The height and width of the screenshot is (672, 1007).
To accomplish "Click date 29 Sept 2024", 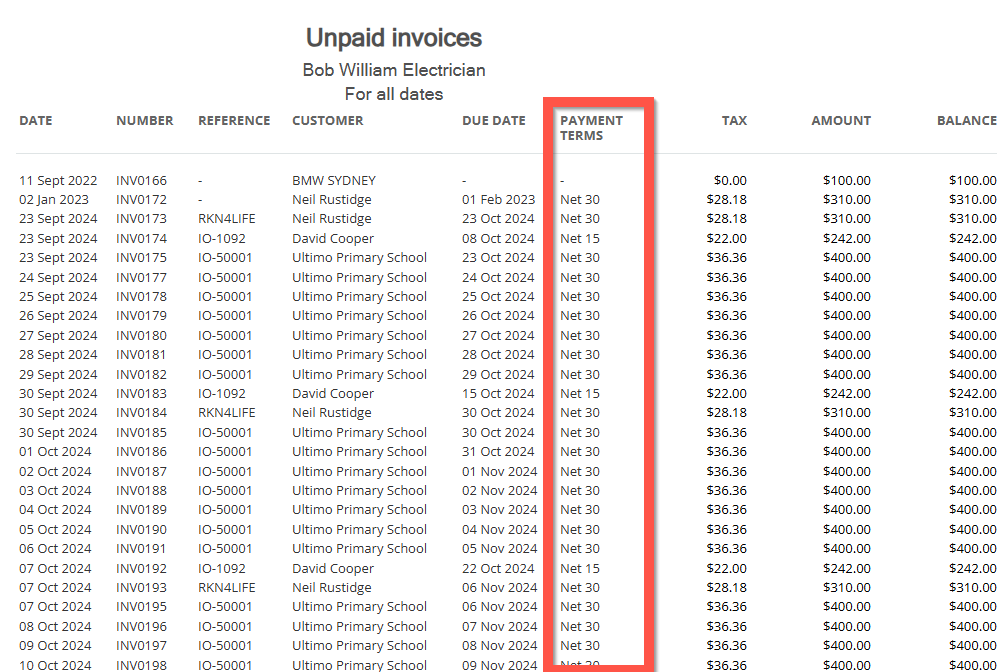I will coord(58,375).
